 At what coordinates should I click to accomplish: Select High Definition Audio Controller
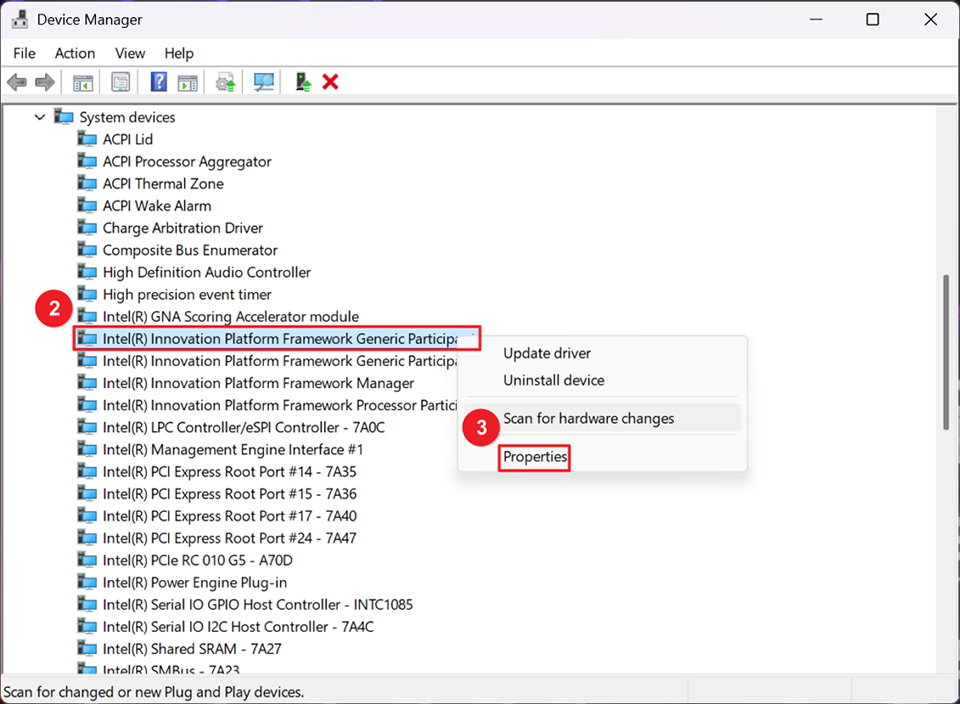pos(206,272)
